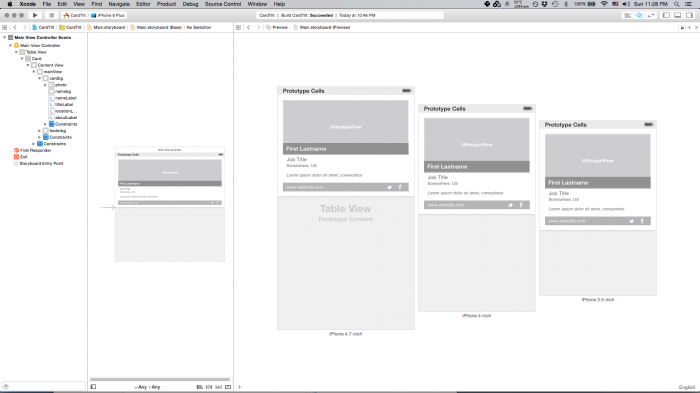Image resolution: width=700 pixels, height=393 pixels.
Task: Select the Exit item in outline
Action: tap(21, 157)
